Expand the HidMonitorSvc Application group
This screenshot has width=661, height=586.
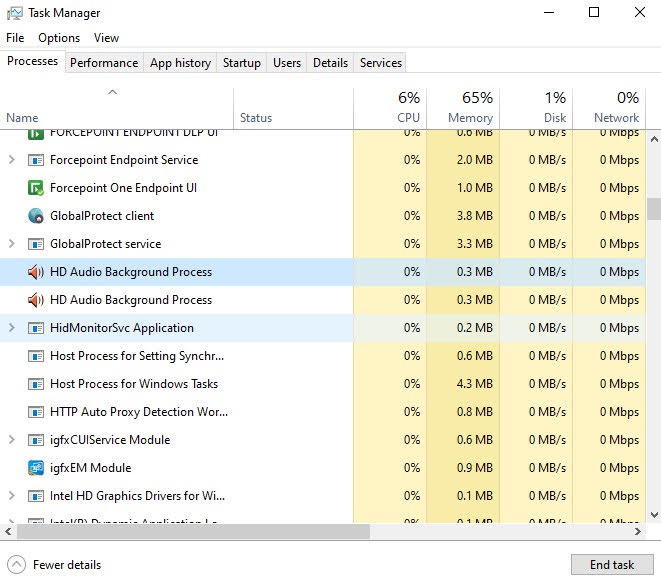click(x=12, y=328)
